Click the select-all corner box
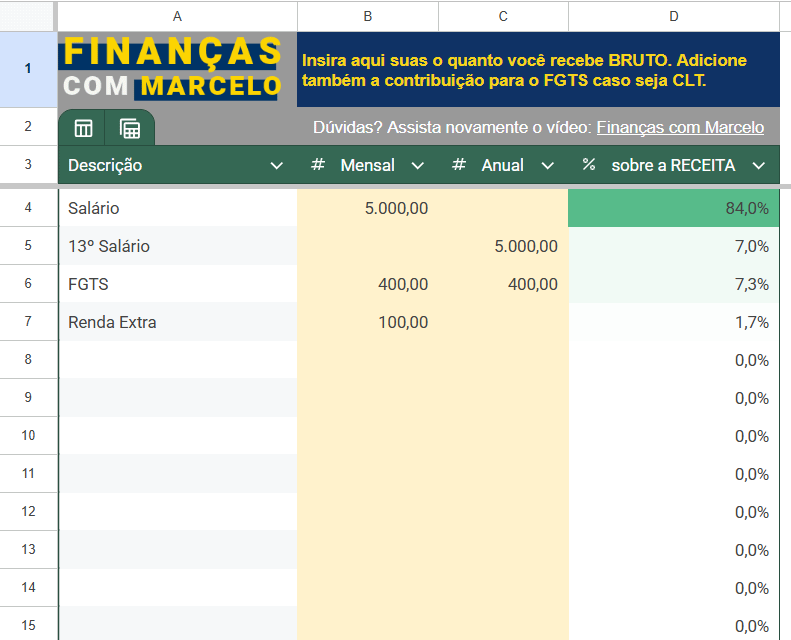The width and height of the screenshot is (791, 640). point(27,17)
